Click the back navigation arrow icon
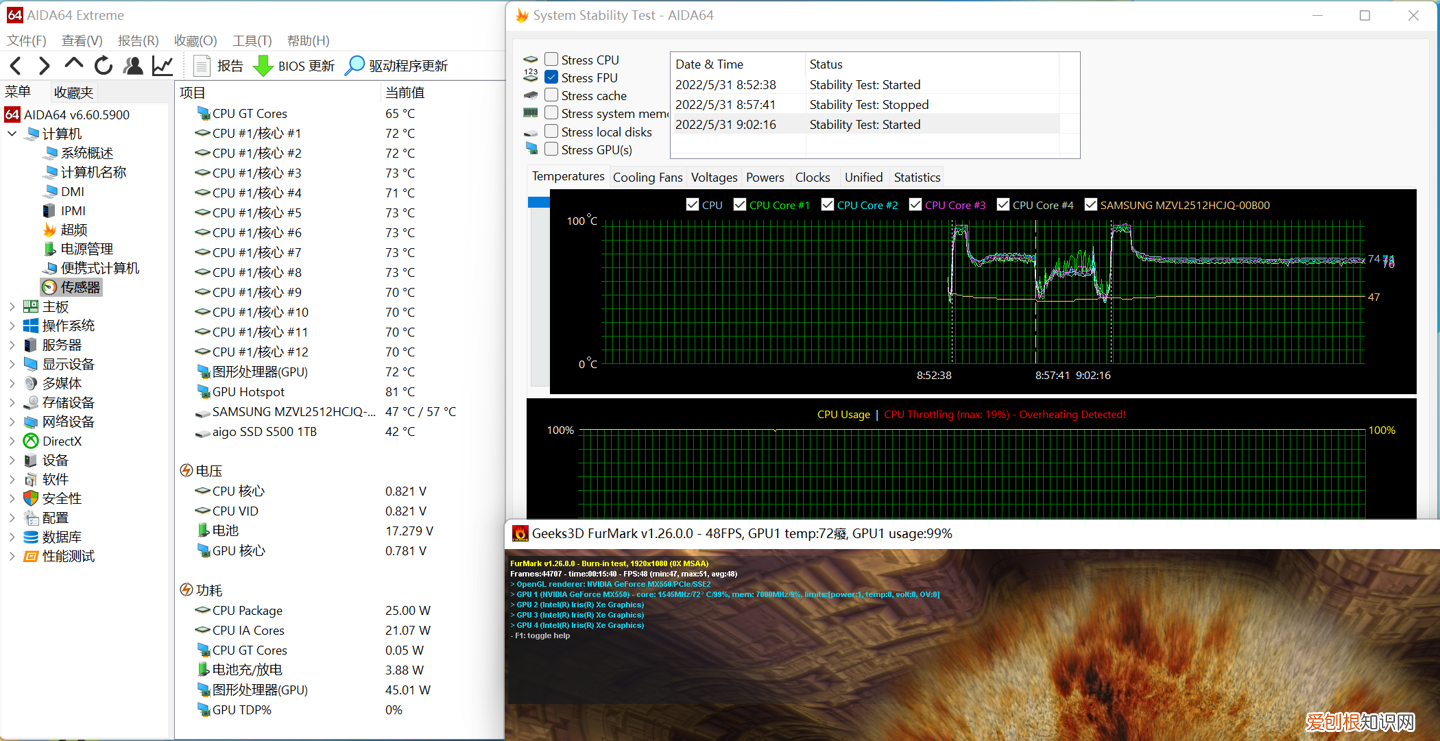The image size is (1440, 741). click(x=16, y=66)
